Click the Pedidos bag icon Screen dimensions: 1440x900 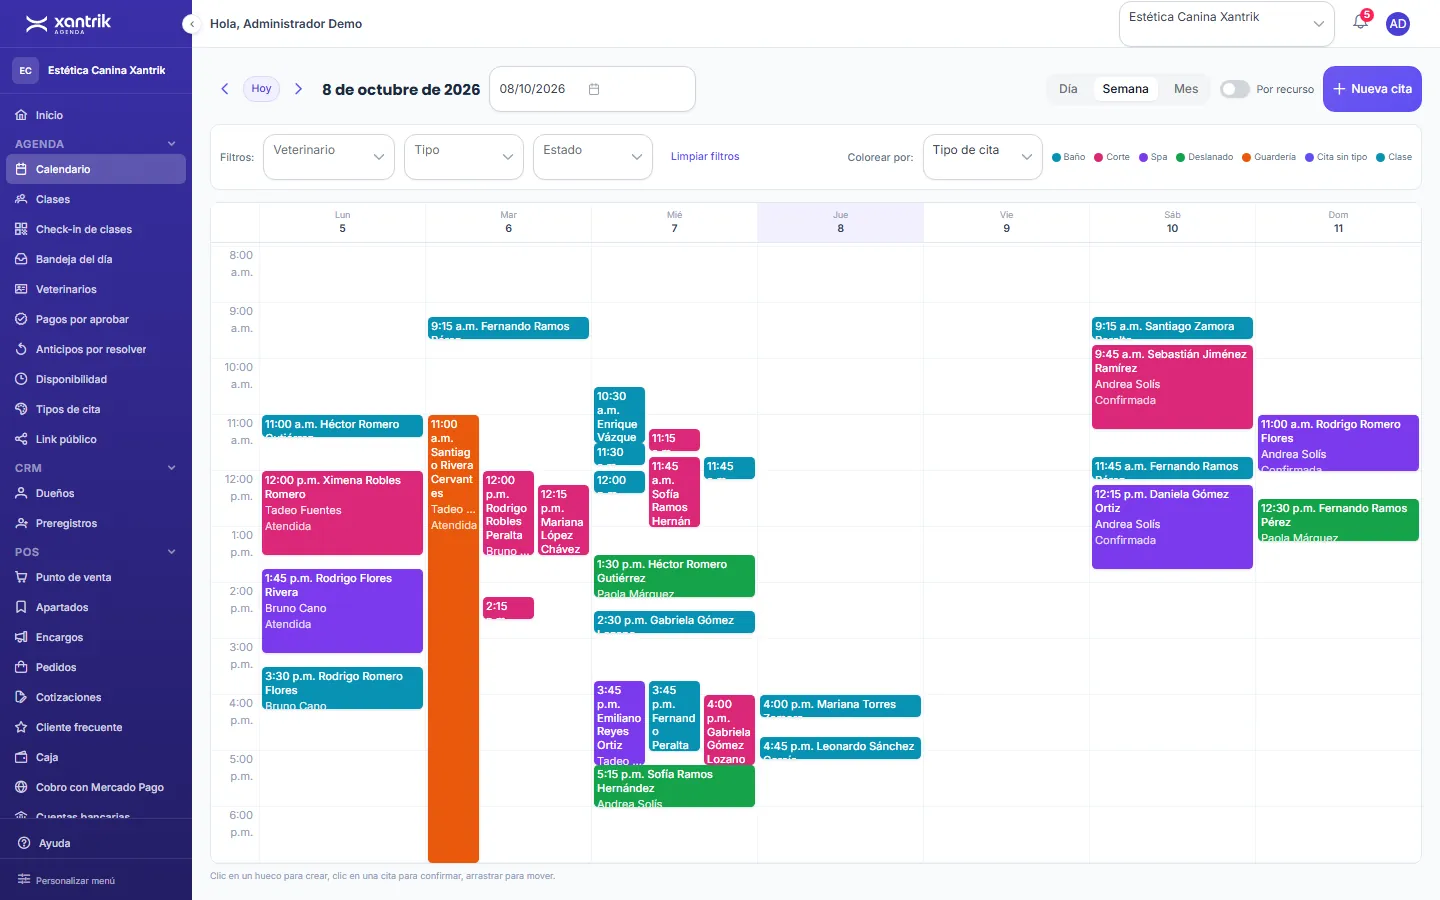tap(21, 667)
